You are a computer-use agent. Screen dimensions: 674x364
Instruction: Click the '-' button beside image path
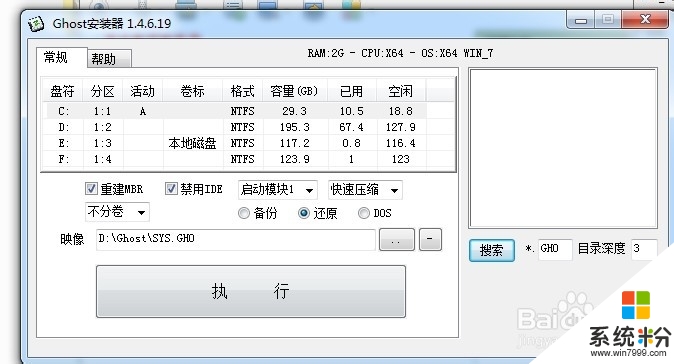(x=430, y=239)
